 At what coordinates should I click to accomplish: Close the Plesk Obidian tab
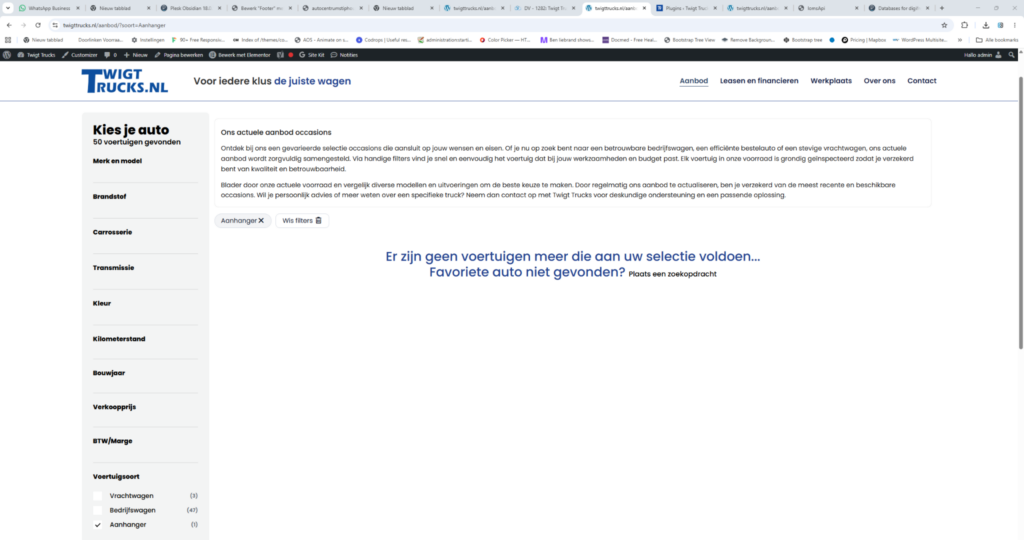click(x=219, y=8)
